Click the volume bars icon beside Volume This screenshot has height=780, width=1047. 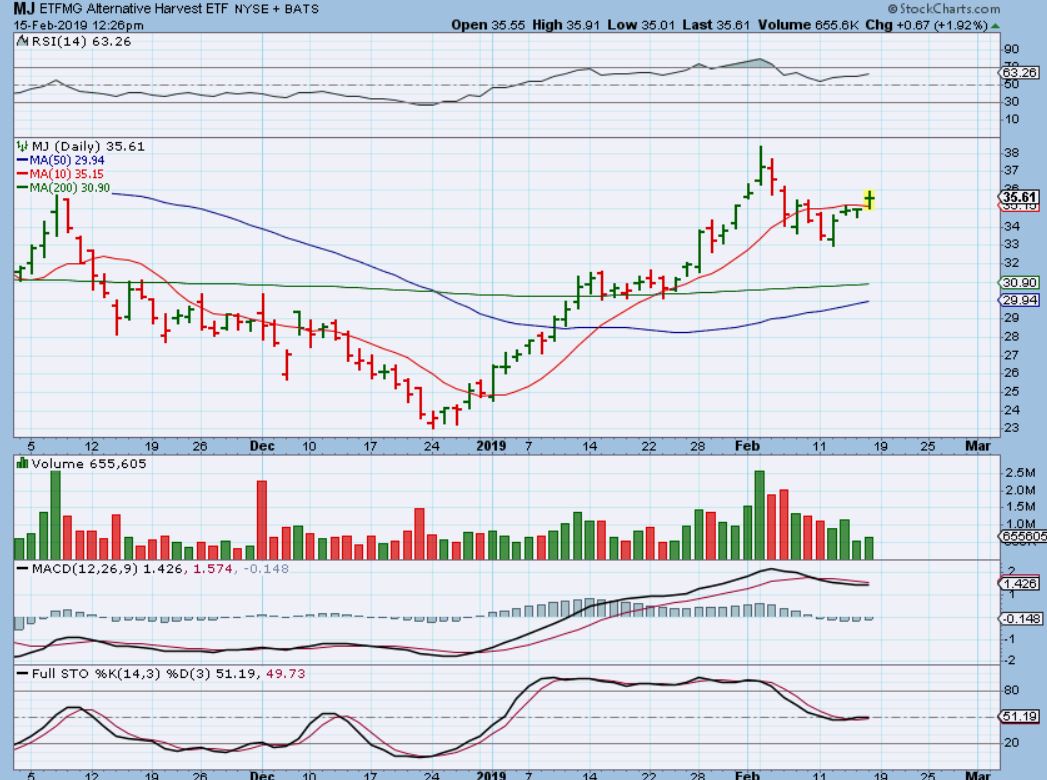[22, 463]
